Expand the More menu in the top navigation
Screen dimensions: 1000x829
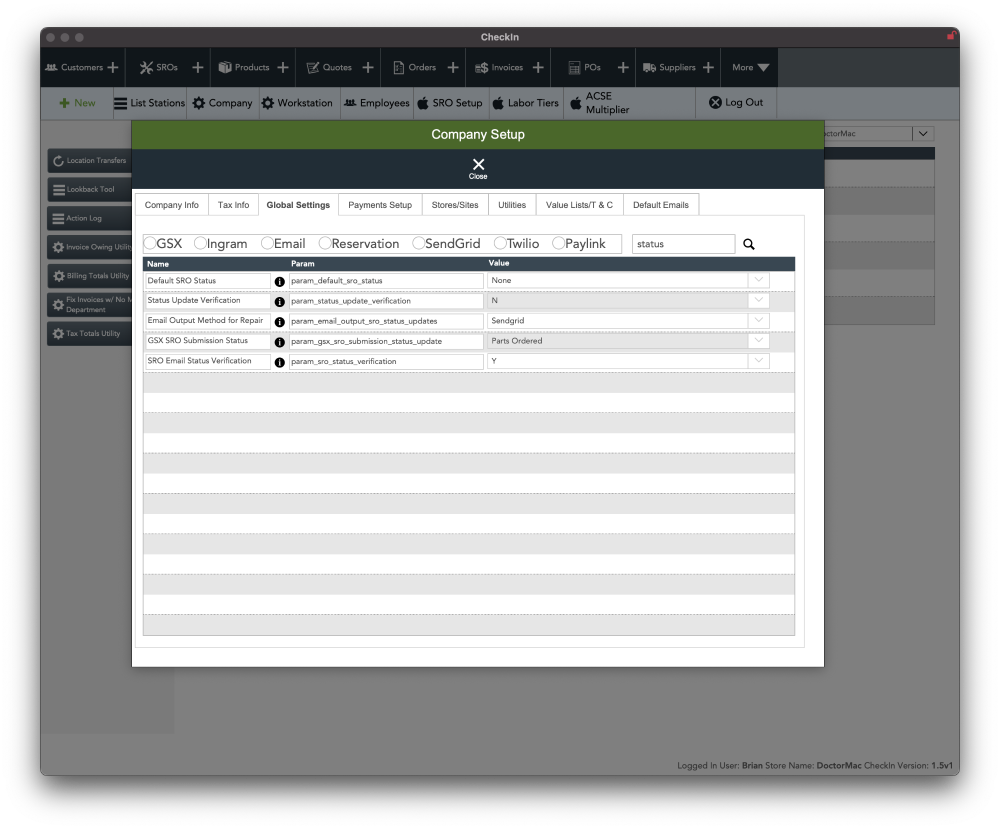(x=749, y=68)
